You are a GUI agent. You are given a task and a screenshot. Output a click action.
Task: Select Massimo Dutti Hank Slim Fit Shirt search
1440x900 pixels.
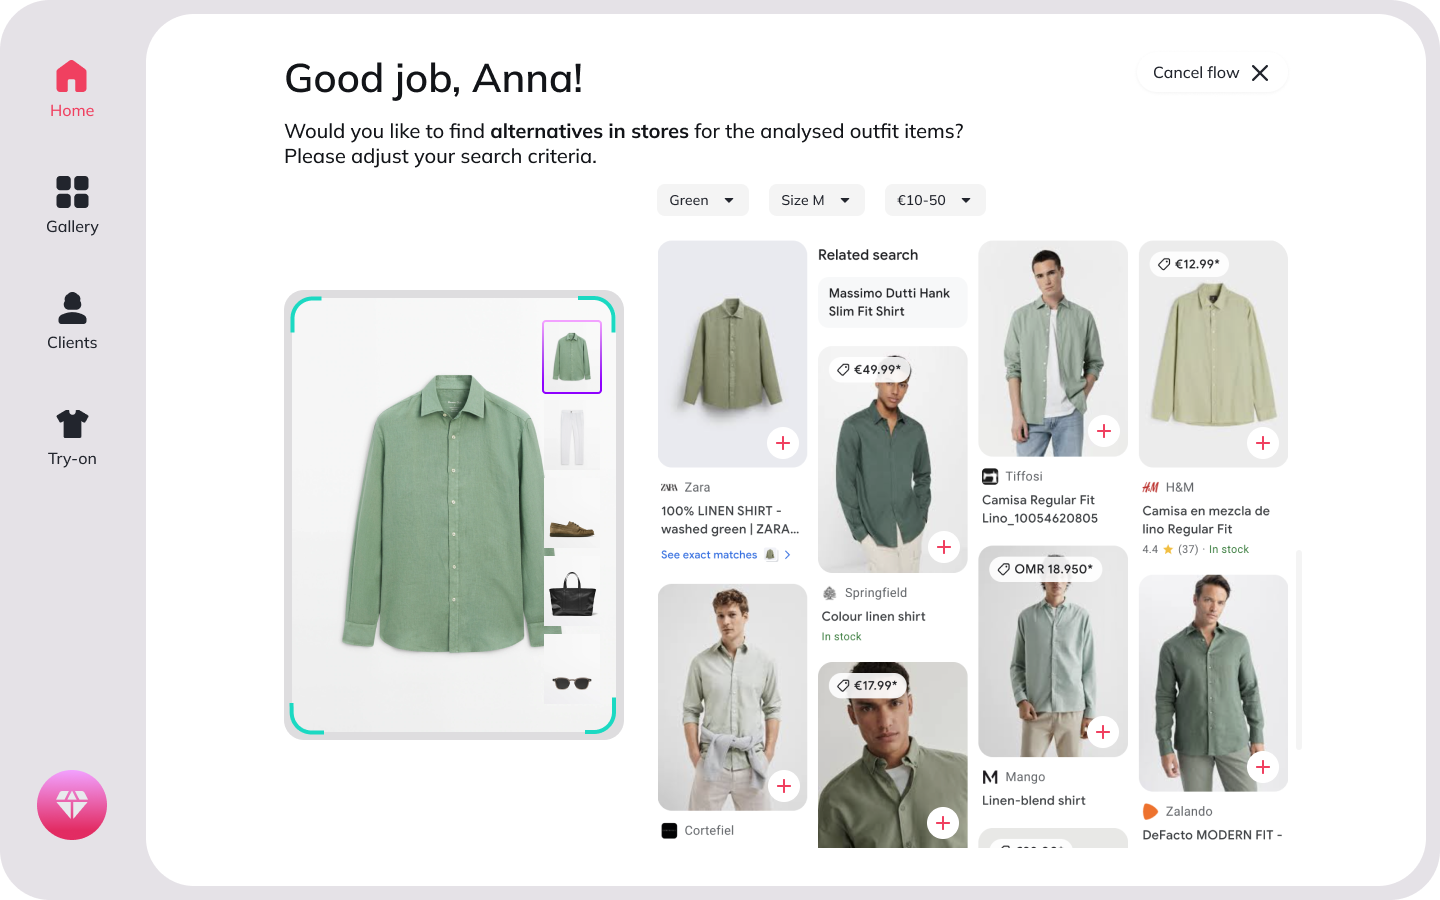pos(893,302)
